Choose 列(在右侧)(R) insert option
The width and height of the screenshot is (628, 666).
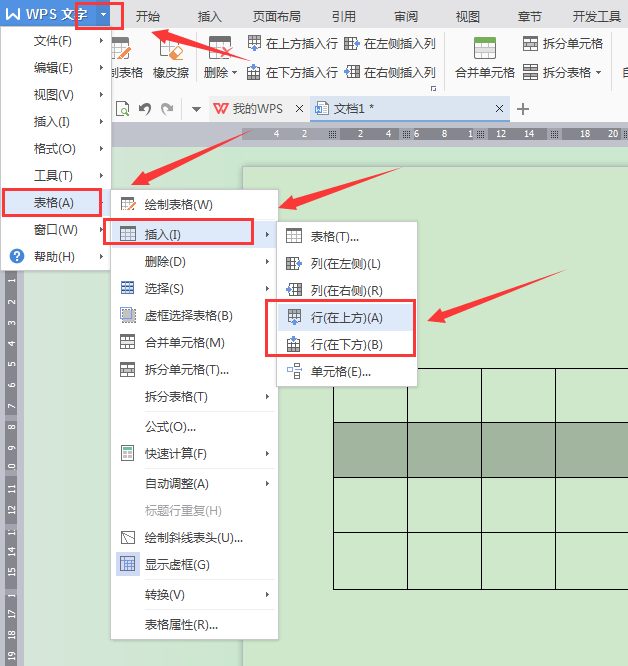point(347,291)
